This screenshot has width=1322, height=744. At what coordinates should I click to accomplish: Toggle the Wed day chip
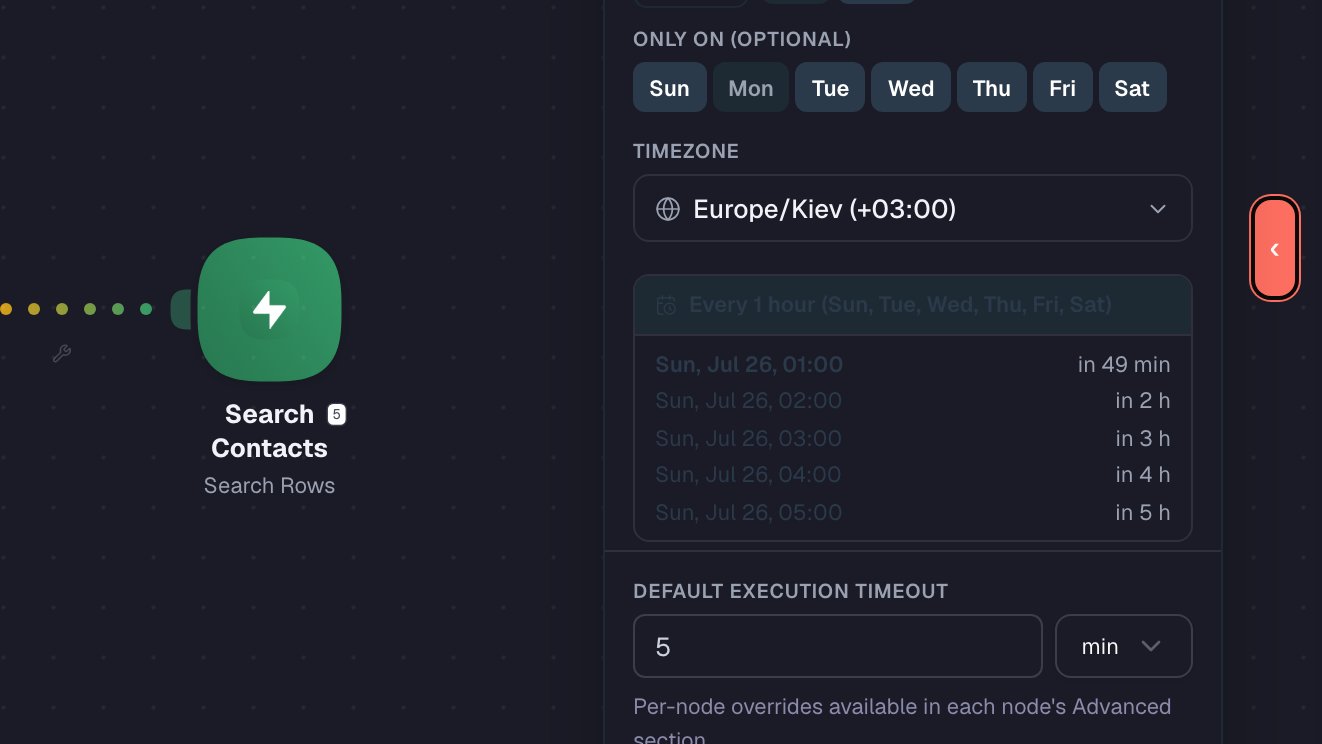click(911, 88)
